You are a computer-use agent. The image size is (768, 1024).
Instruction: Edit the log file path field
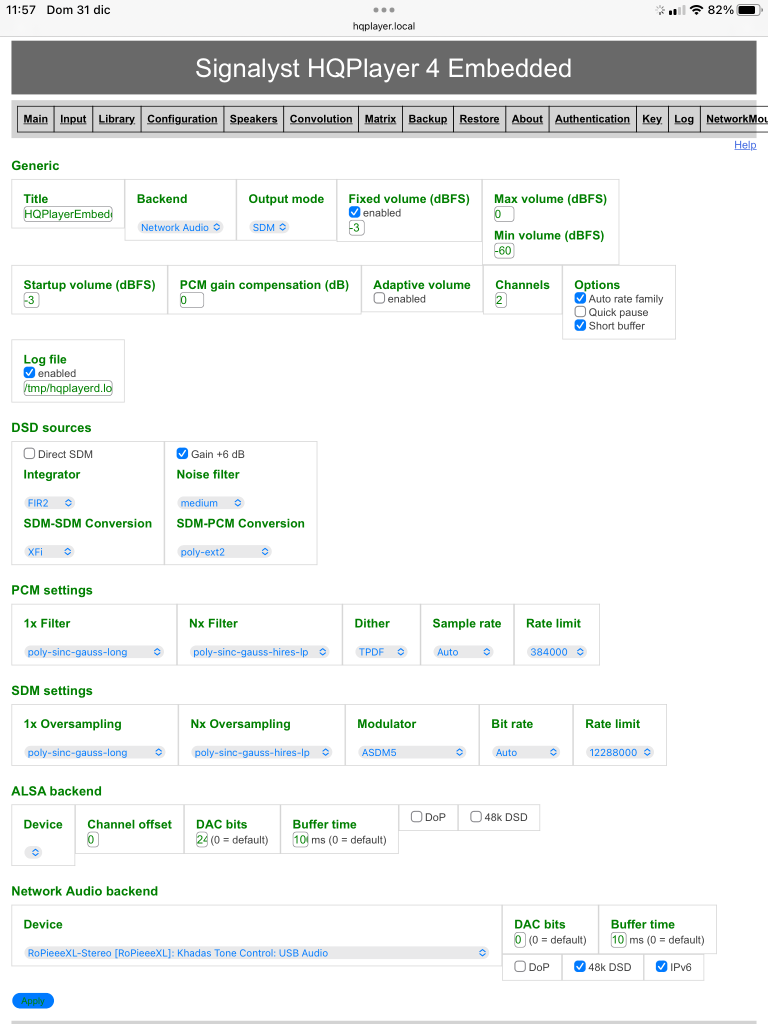[68, 388]
